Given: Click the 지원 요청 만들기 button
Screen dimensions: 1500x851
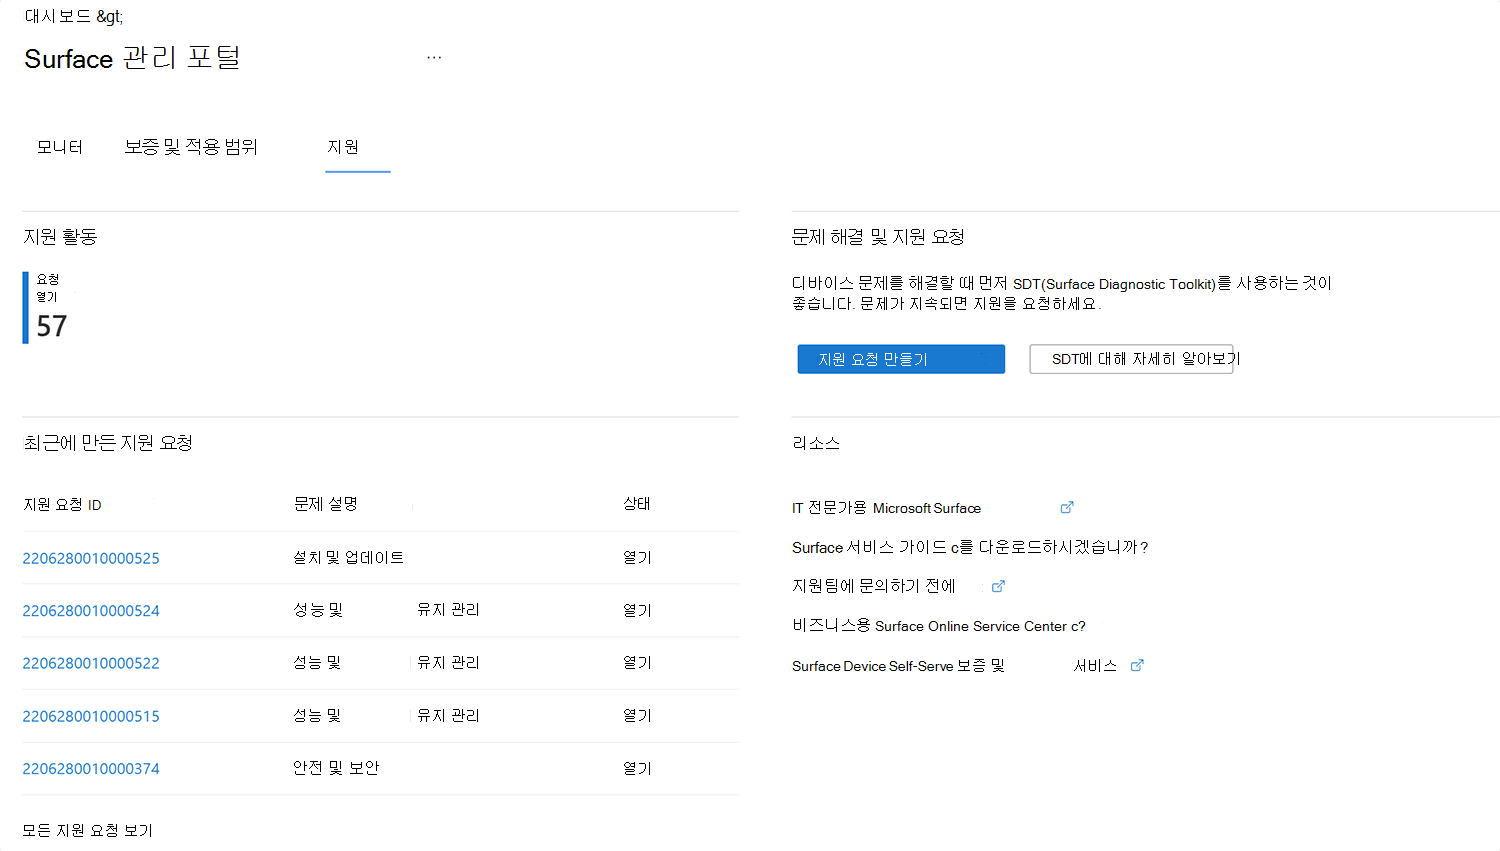Looking at the screenshot, I should tap(901, 359).
